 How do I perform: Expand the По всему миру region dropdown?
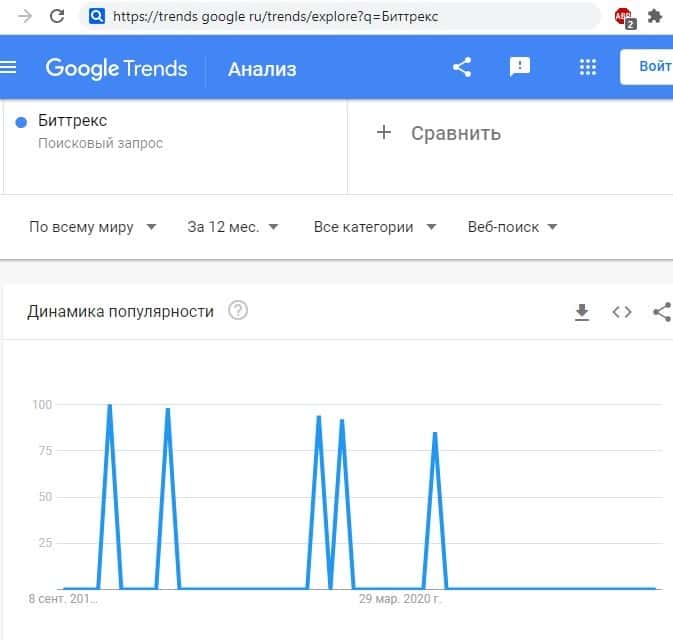(x=93, y=227)
